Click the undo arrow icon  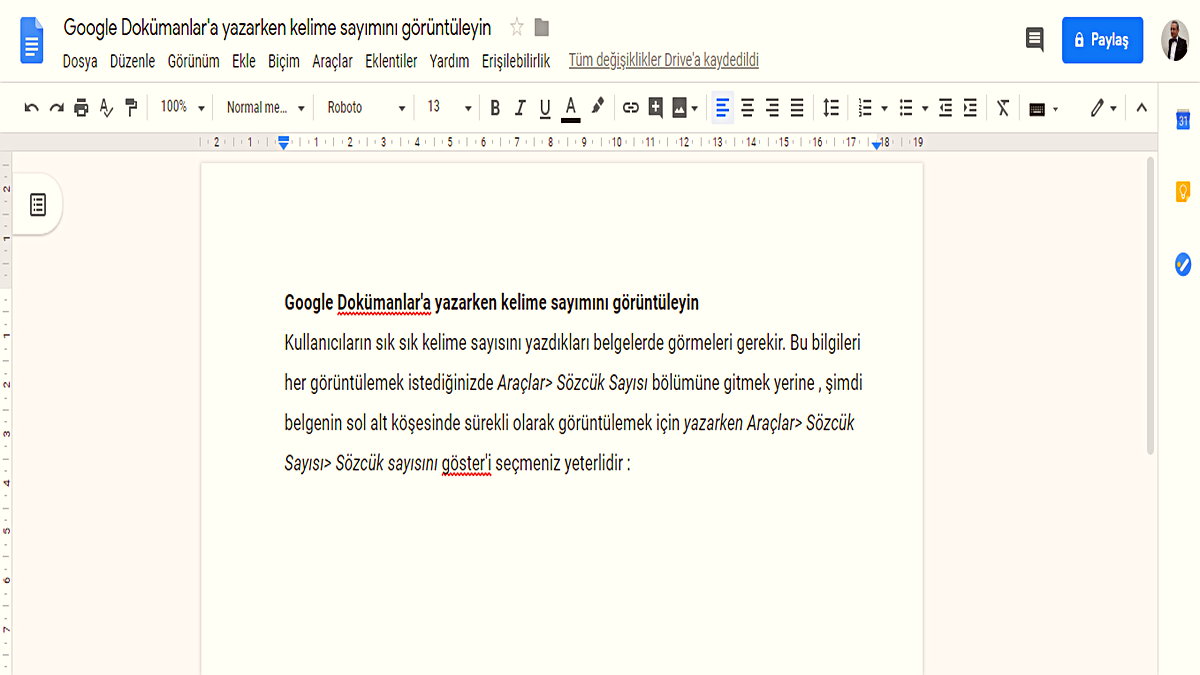32,108
